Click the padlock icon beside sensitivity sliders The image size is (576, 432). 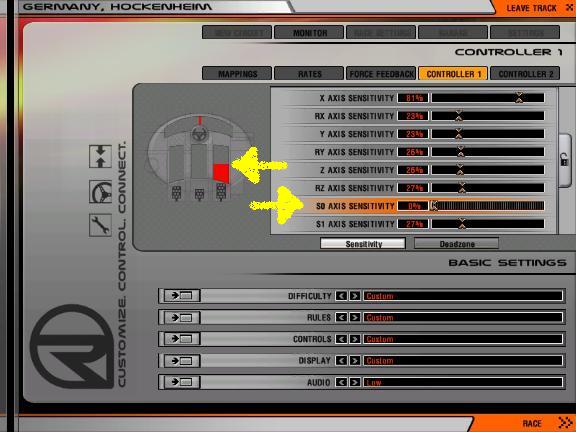564,161
